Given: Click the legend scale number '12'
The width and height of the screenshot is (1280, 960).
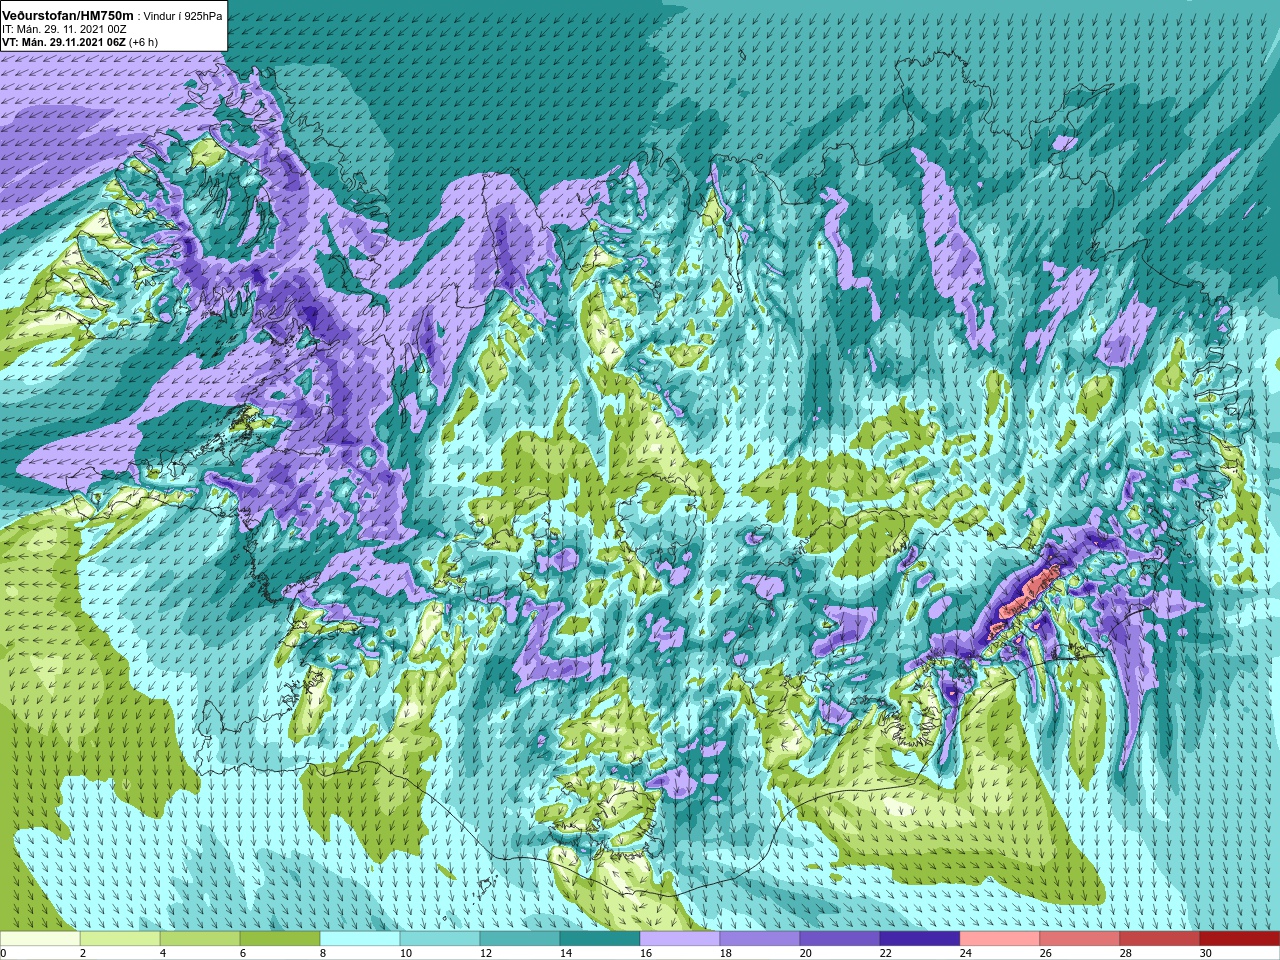Looking at the screenshot, I should pyautogui.click(x=486, y=953).
